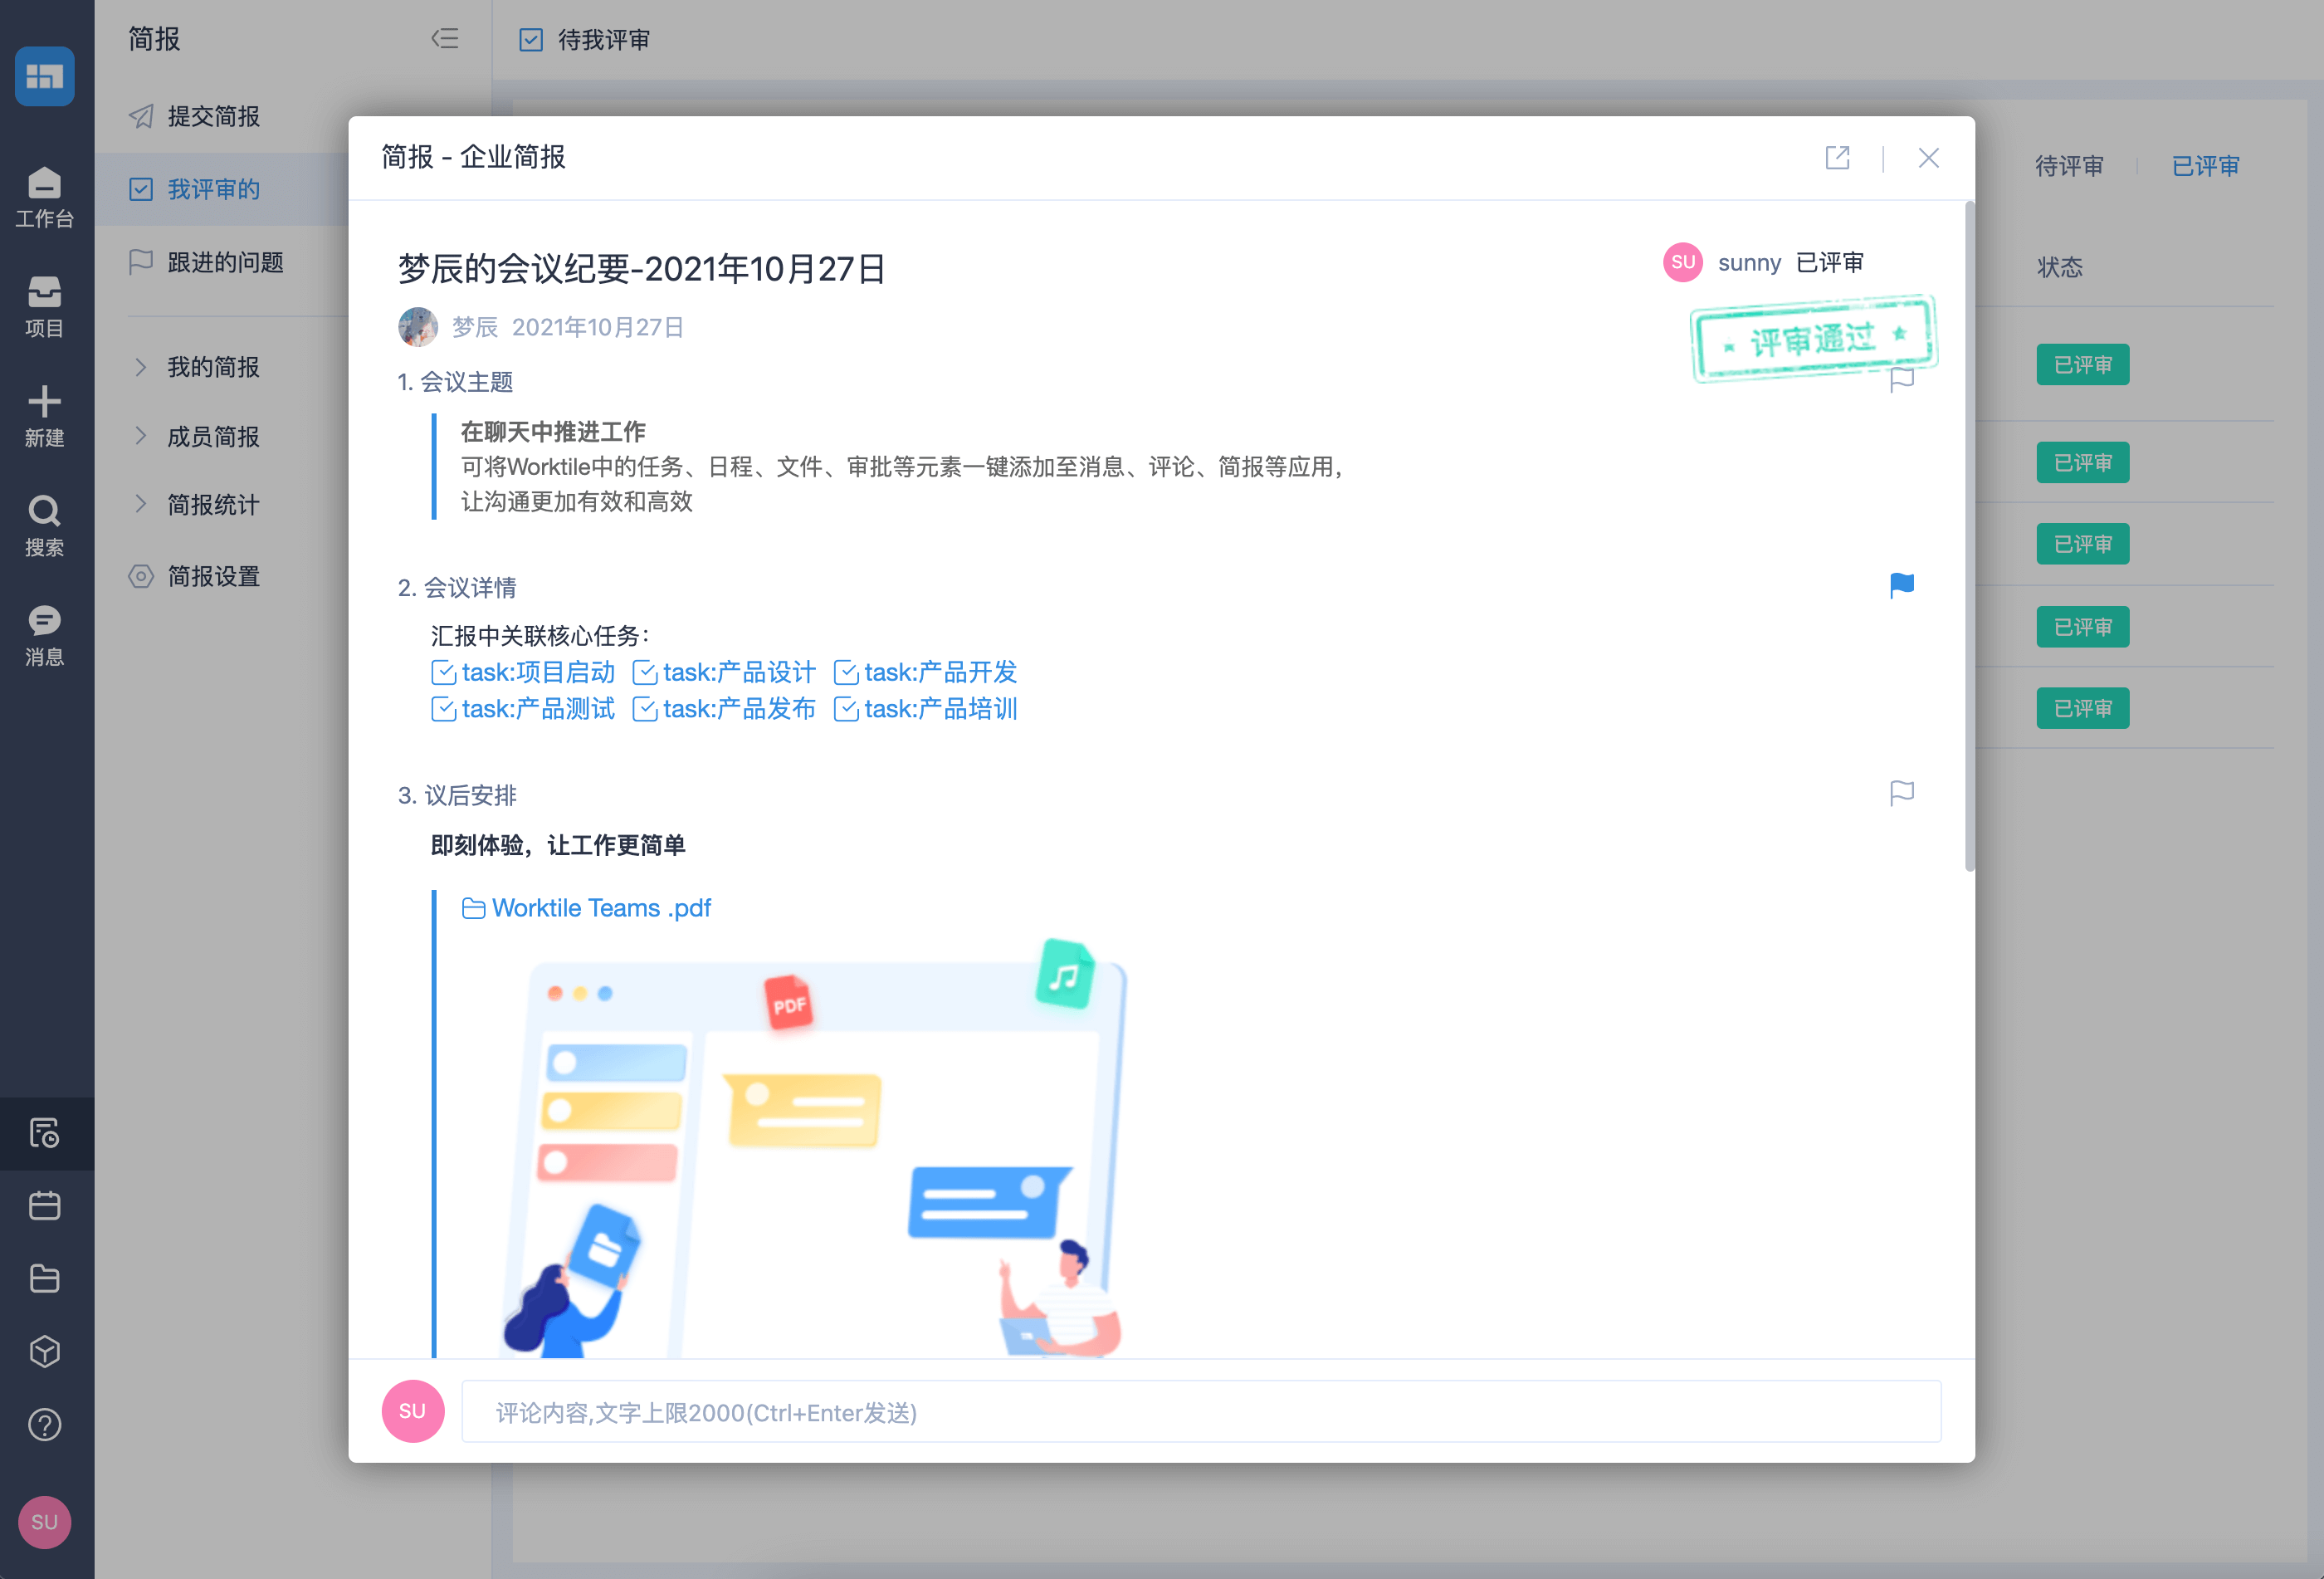Image resolution: width=2324 pixels, height=1579 pixels.
Task: Toggle checkbox on task:产品开发
Action: pos(842,670)
